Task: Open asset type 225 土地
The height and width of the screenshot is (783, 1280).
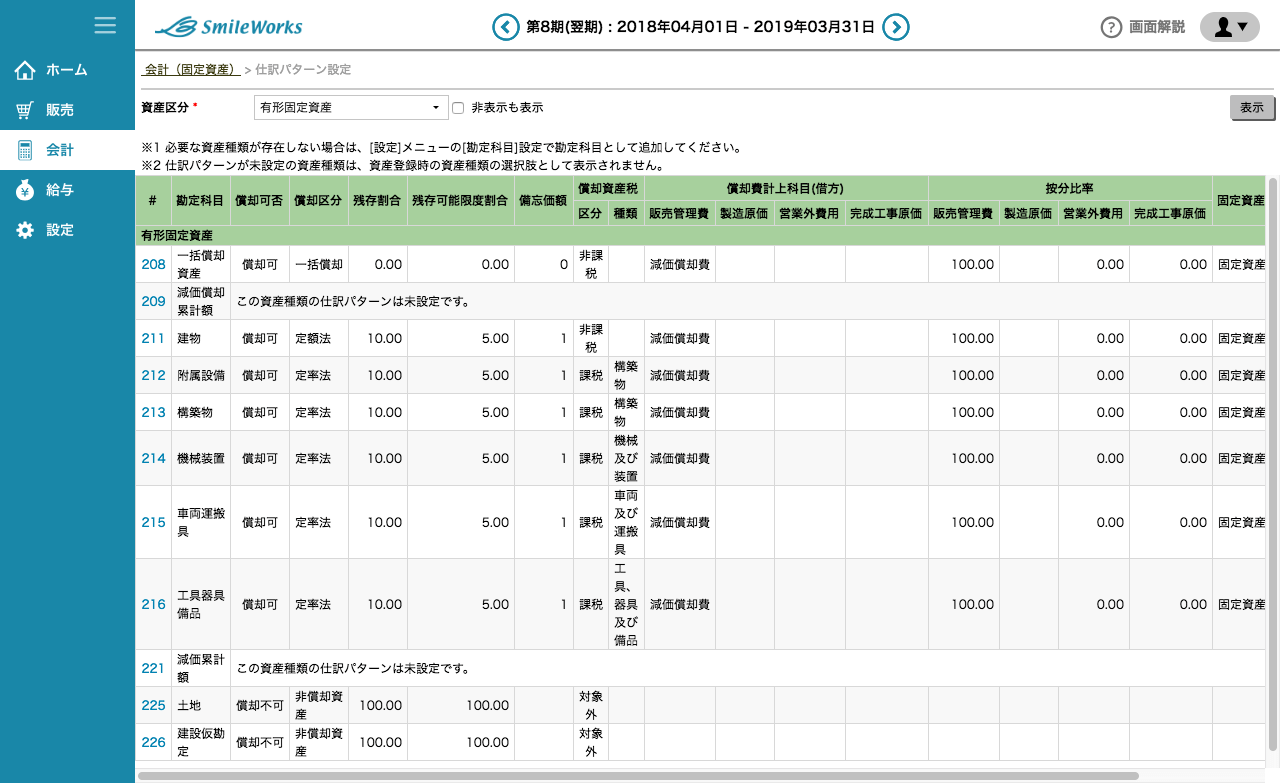Action: point(153,705)
